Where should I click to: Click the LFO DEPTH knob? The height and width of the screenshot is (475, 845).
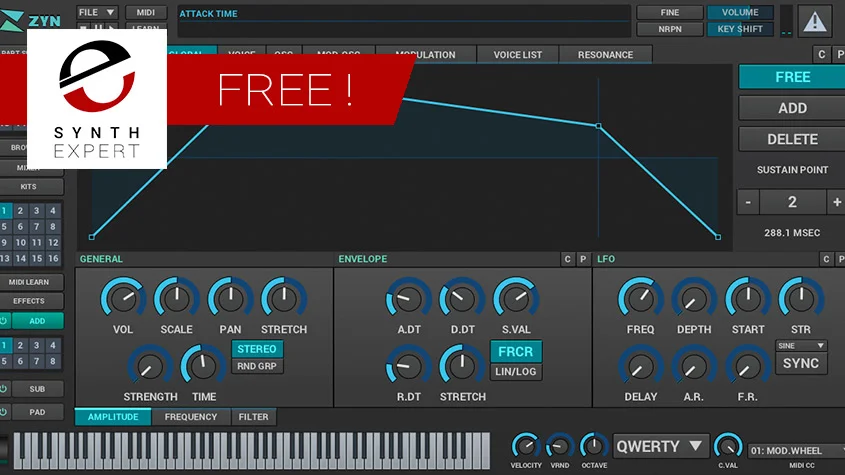point(694,298)
